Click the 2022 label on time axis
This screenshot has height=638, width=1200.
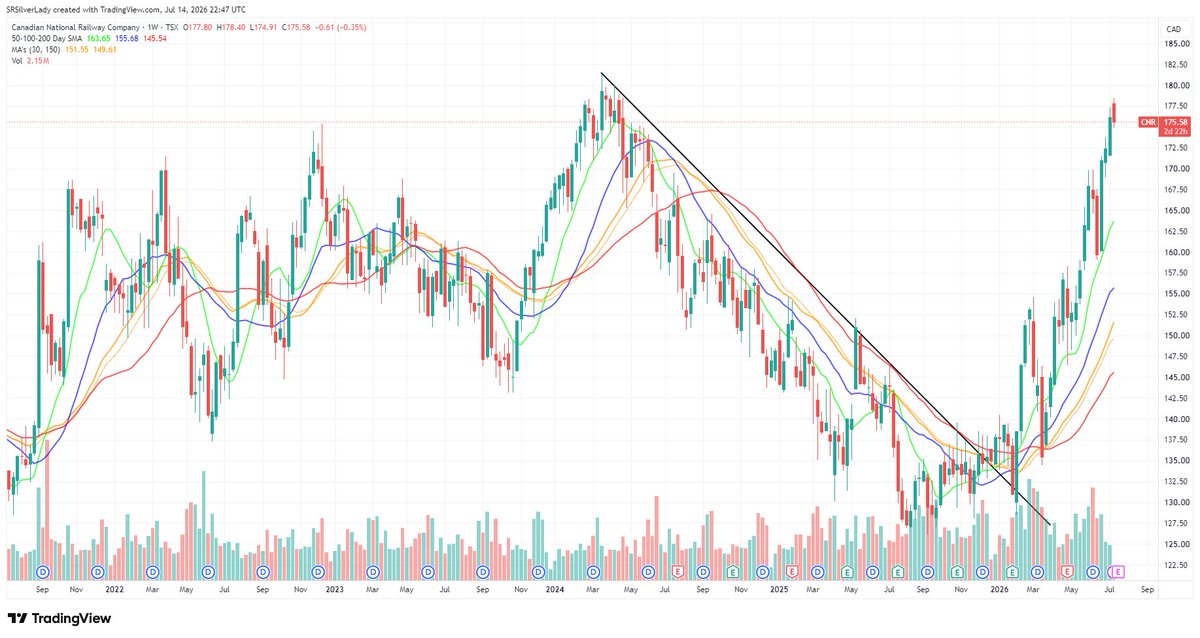(117, 590)
